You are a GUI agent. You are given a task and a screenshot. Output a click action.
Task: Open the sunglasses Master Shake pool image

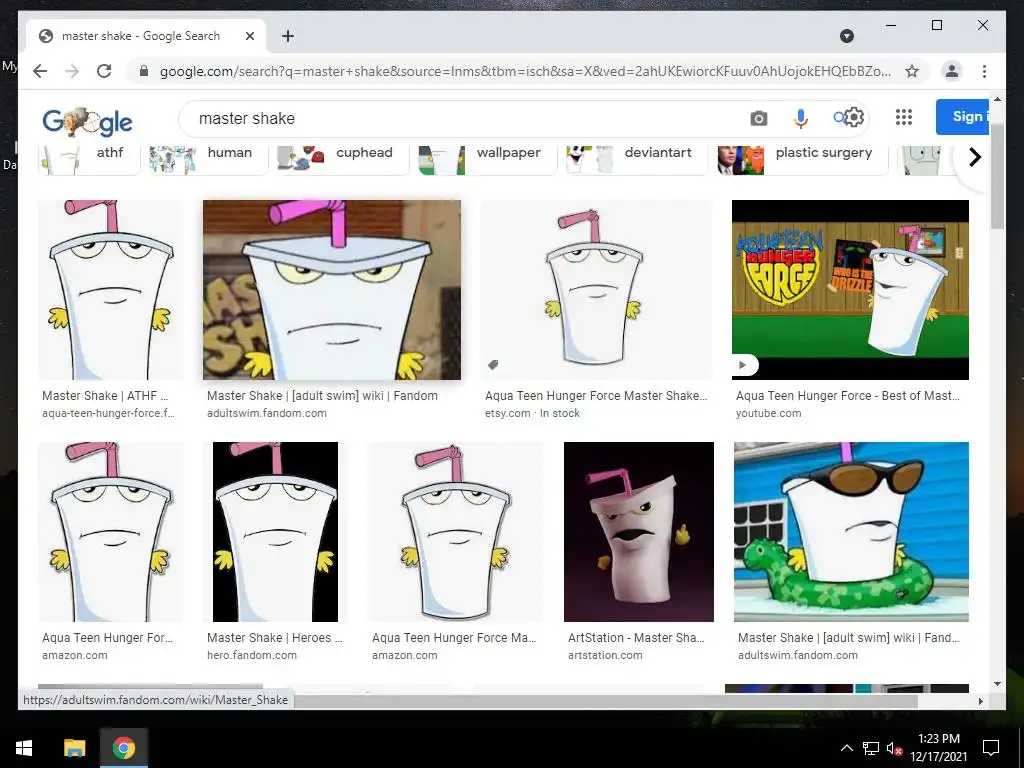coord(852,532)
